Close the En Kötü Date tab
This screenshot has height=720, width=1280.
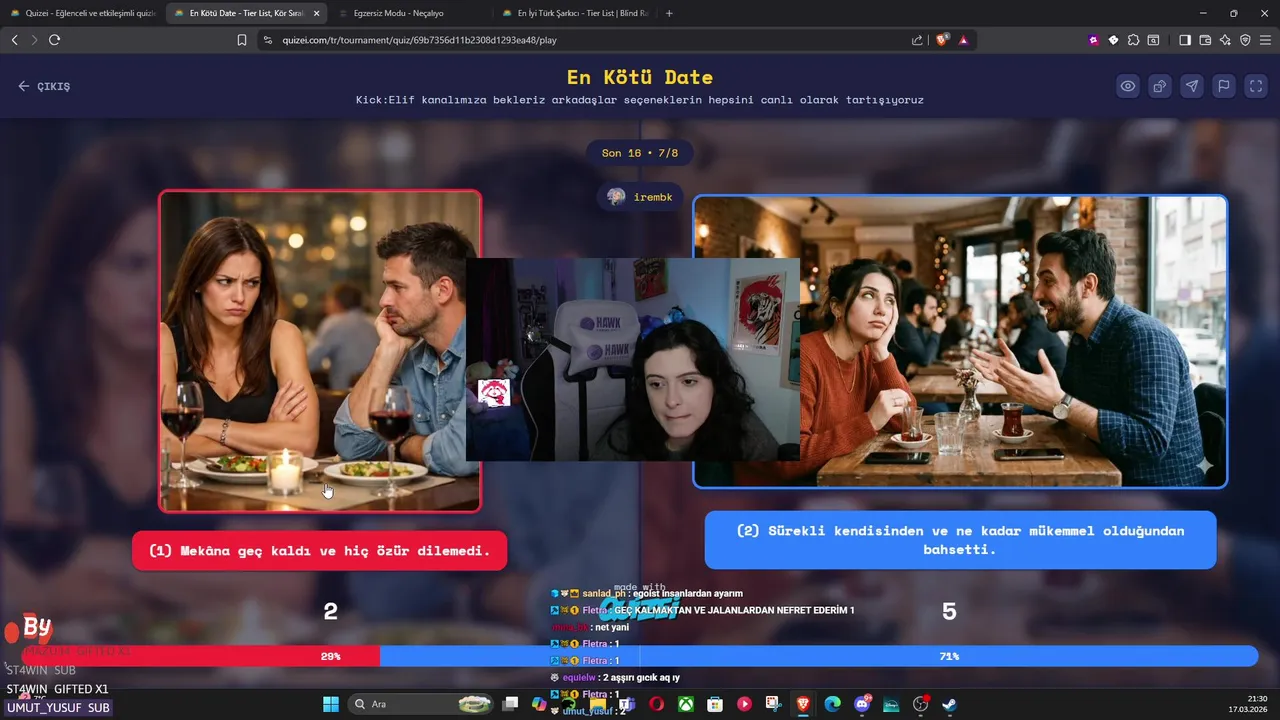[x=316, y=13]
